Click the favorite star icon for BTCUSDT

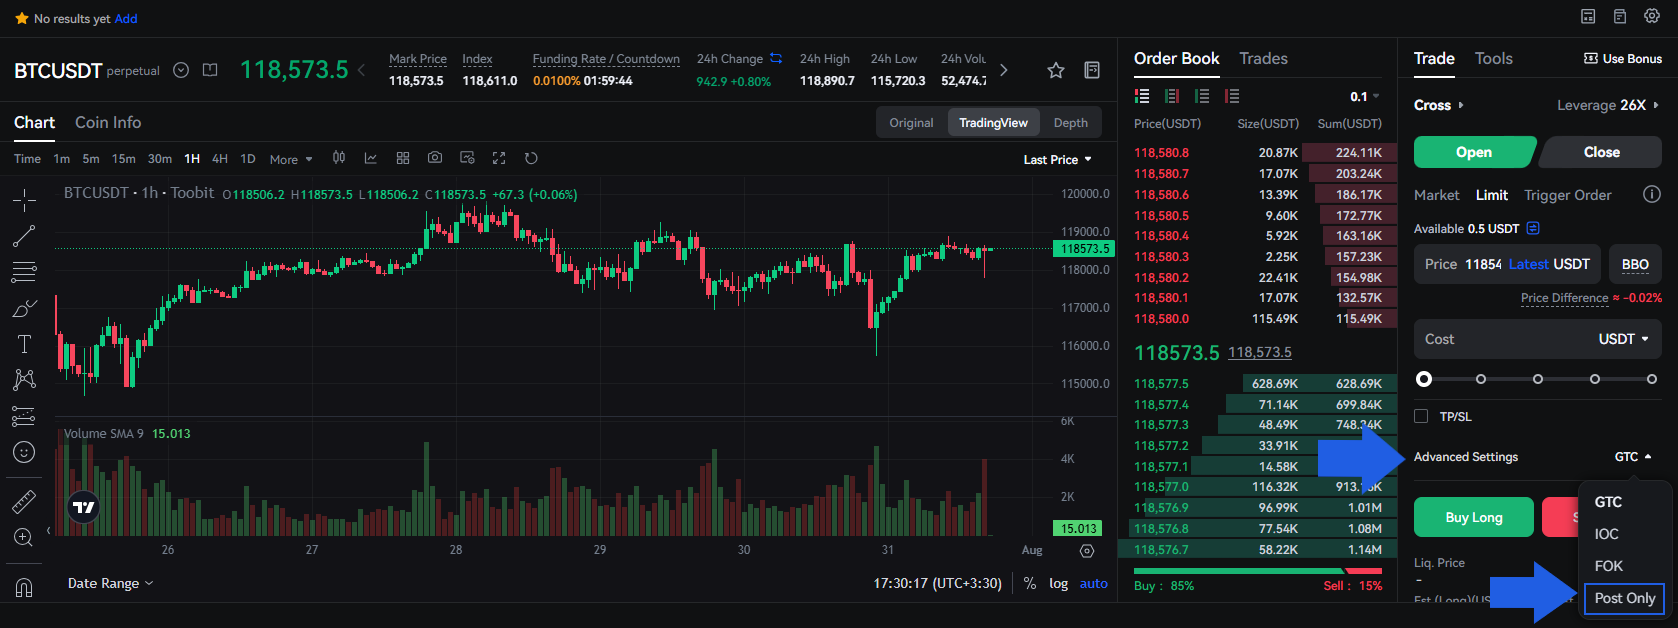pyautogui.click(x=1055, y=70)
